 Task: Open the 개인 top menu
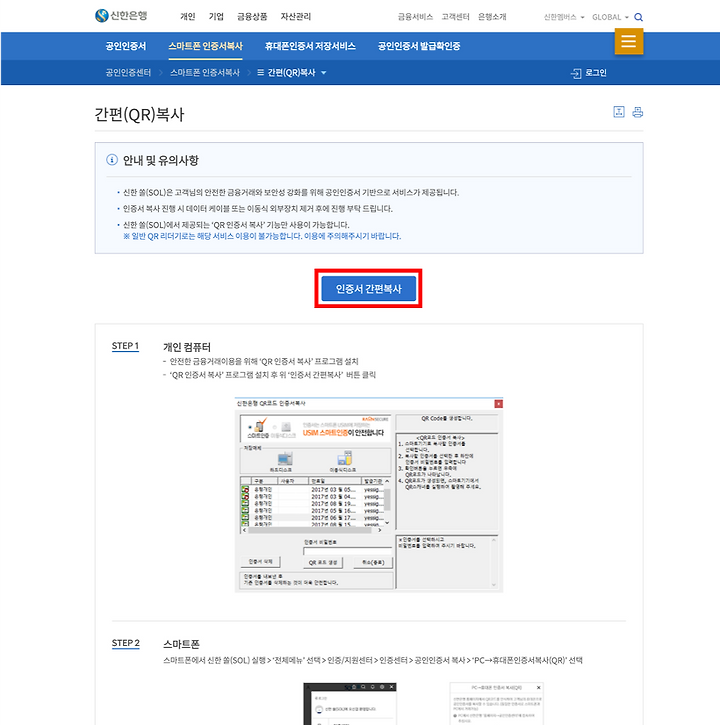coord(187,17)
